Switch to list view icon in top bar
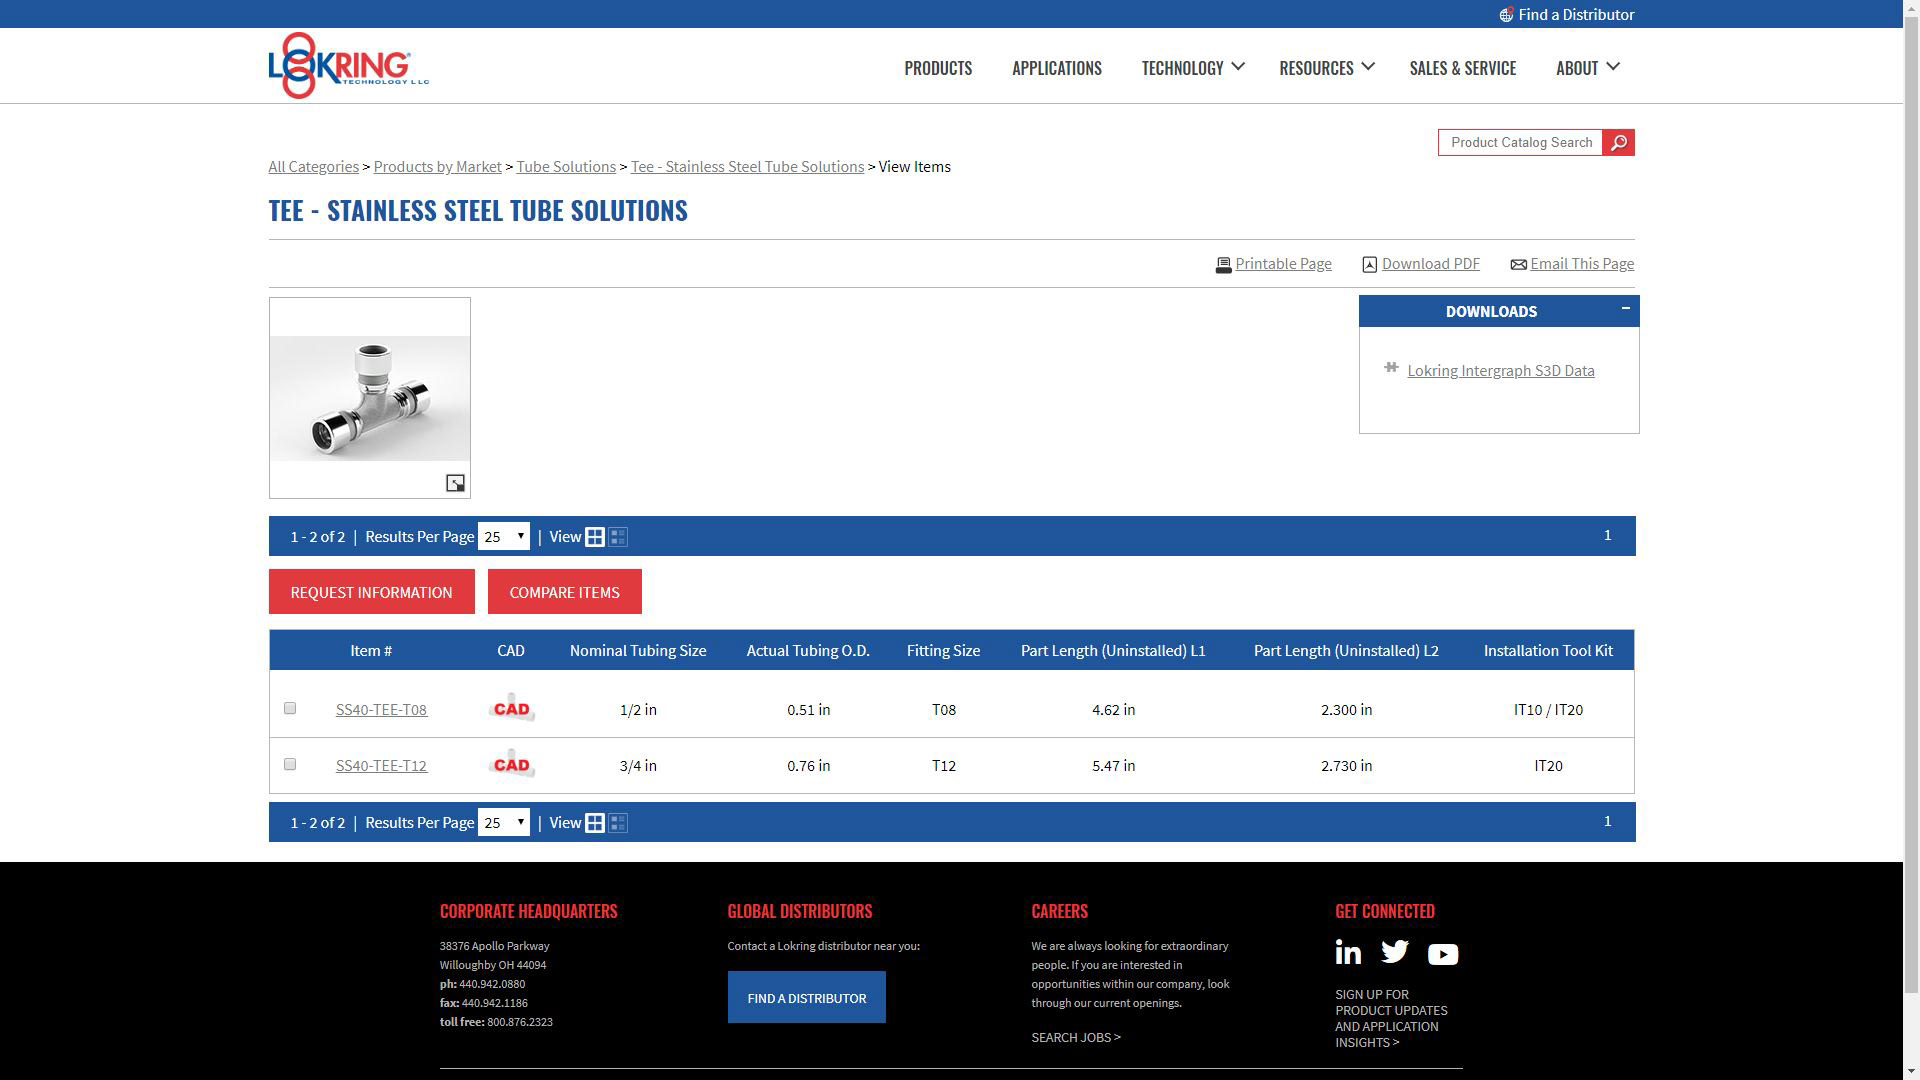Image resolution: width=1920 pixels, height=1080 pixels. pos(618,537)
